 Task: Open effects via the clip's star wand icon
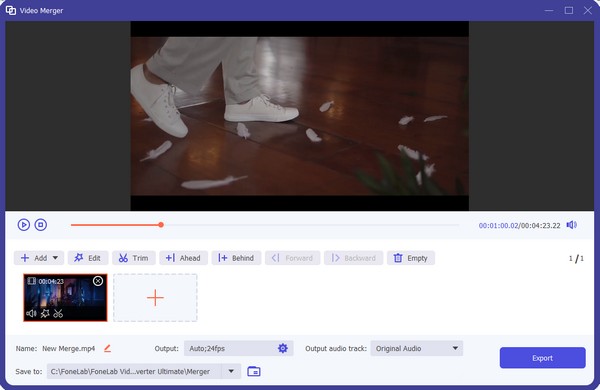tap(45, 314)
